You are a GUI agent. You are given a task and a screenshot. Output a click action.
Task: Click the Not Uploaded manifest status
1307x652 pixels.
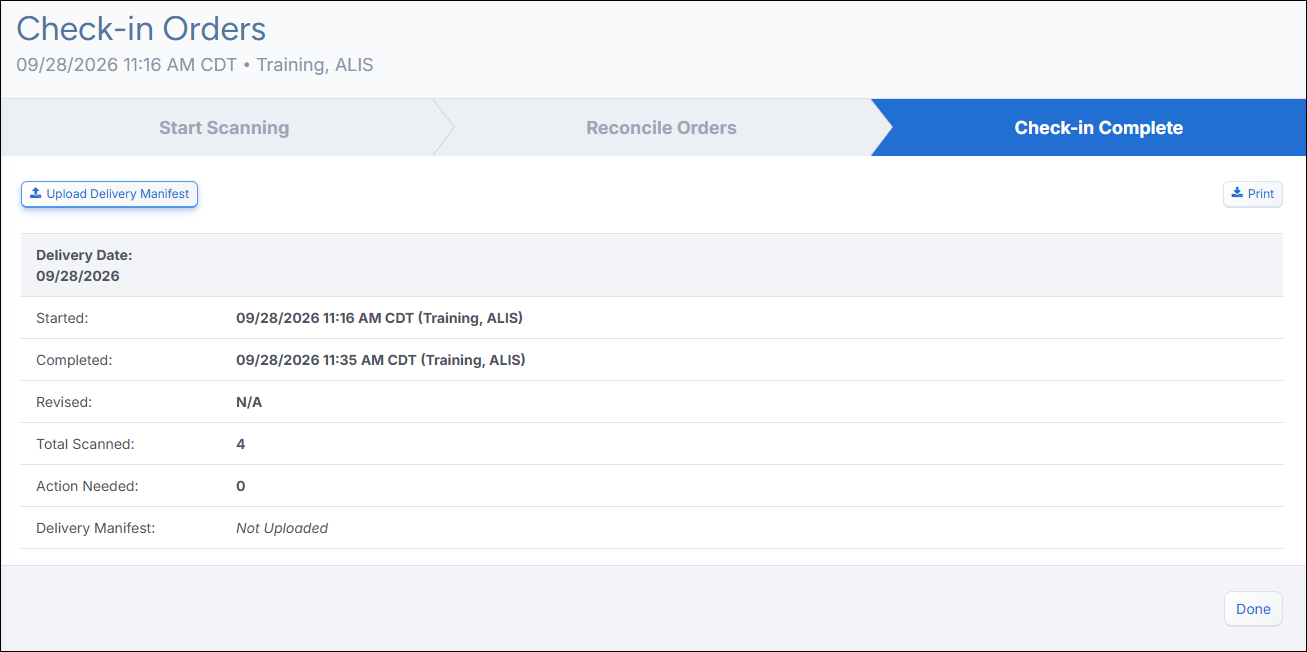pyautogui.click(x=282, y=528)
